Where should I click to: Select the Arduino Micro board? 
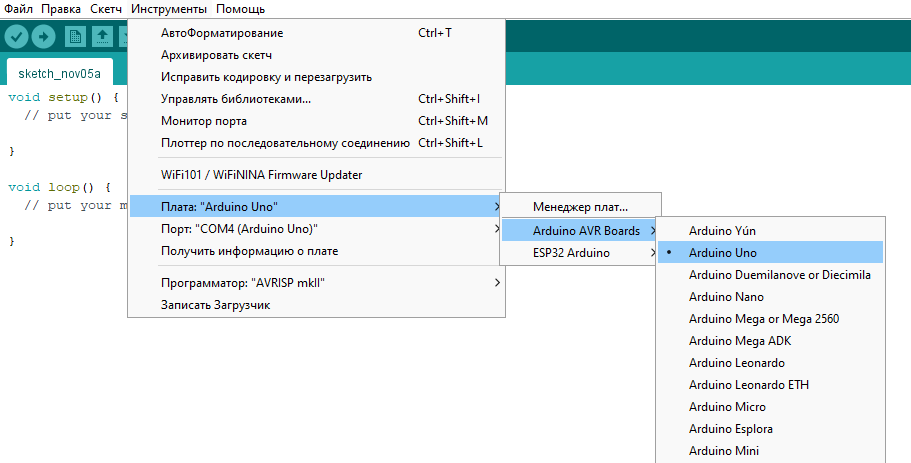(x=770, y=407)
